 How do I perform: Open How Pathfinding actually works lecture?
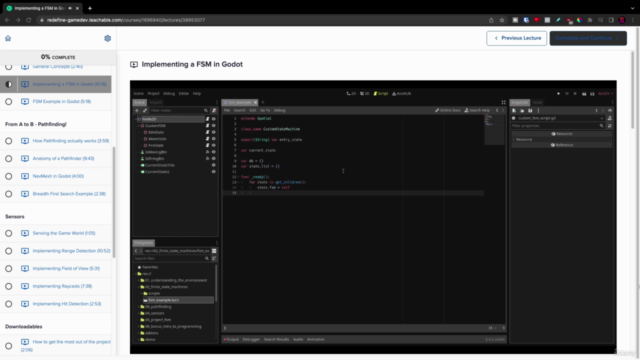[x=71, y=141]
